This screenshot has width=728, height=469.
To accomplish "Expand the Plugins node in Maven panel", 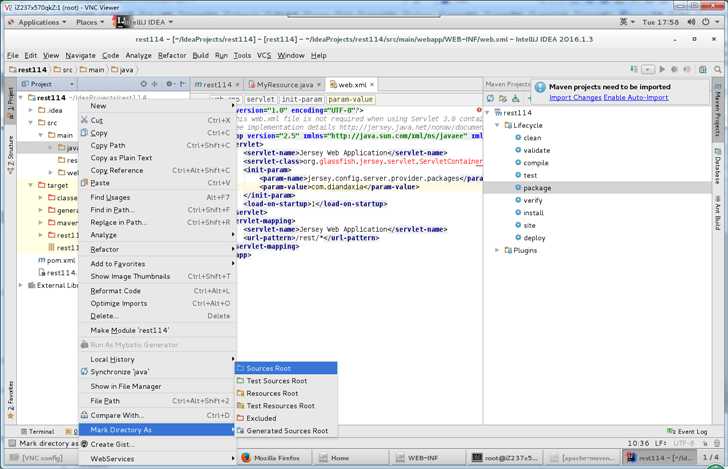I will tap(497, 250).
